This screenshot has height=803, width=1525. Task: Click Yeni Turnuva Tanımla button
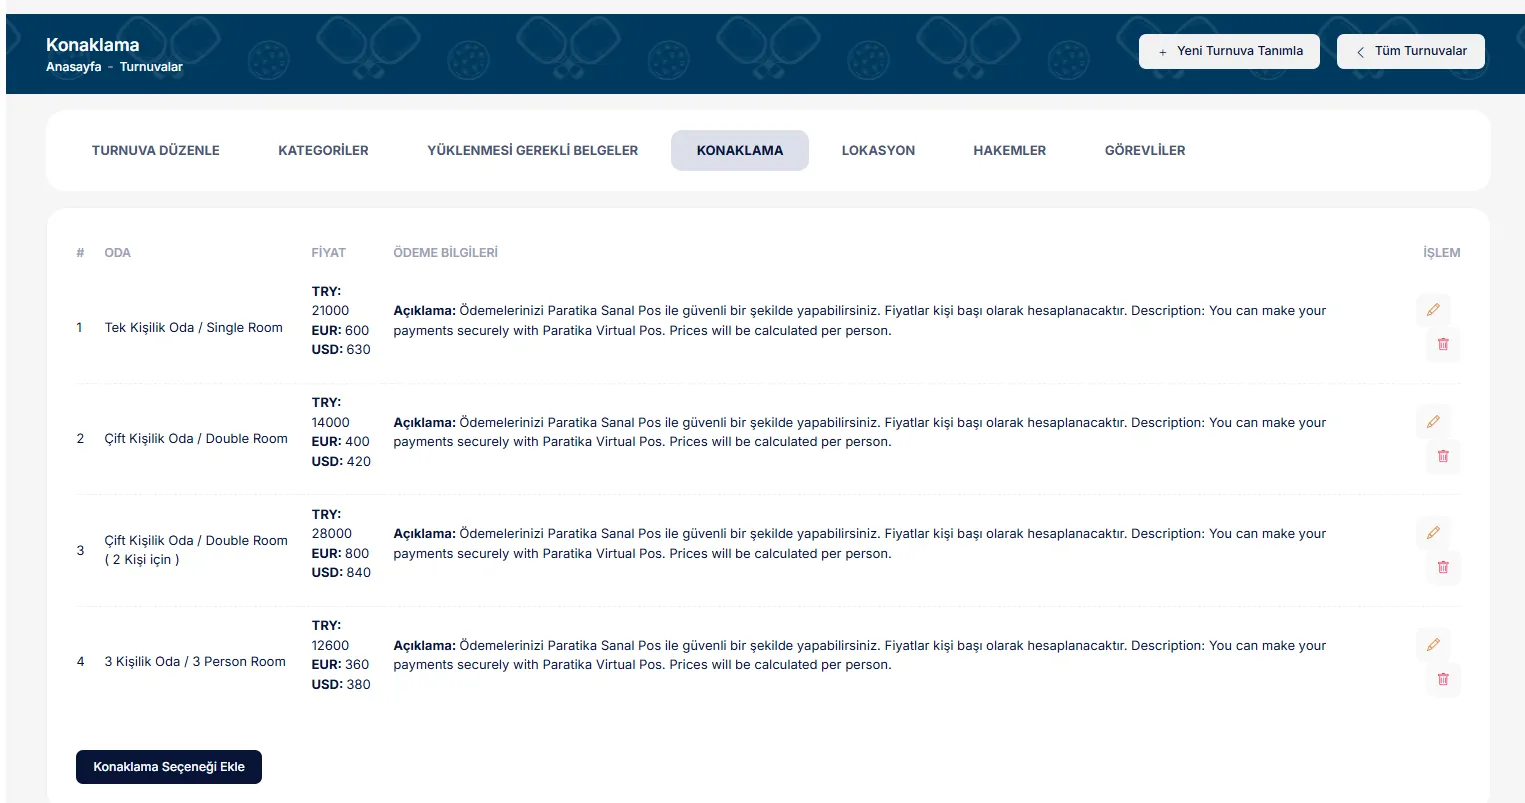click(1229, 51)
